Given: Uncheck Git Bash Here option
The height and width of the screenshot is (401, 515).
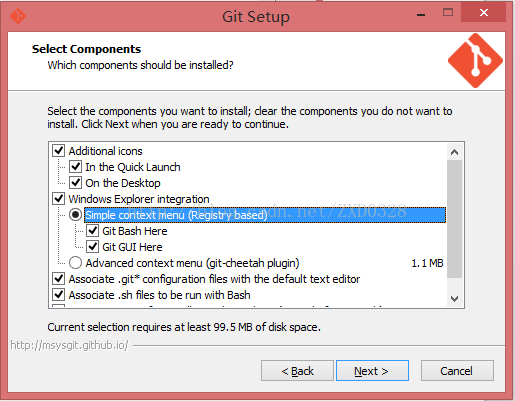Looking at the screenshot, I should (x=92, y=231).
